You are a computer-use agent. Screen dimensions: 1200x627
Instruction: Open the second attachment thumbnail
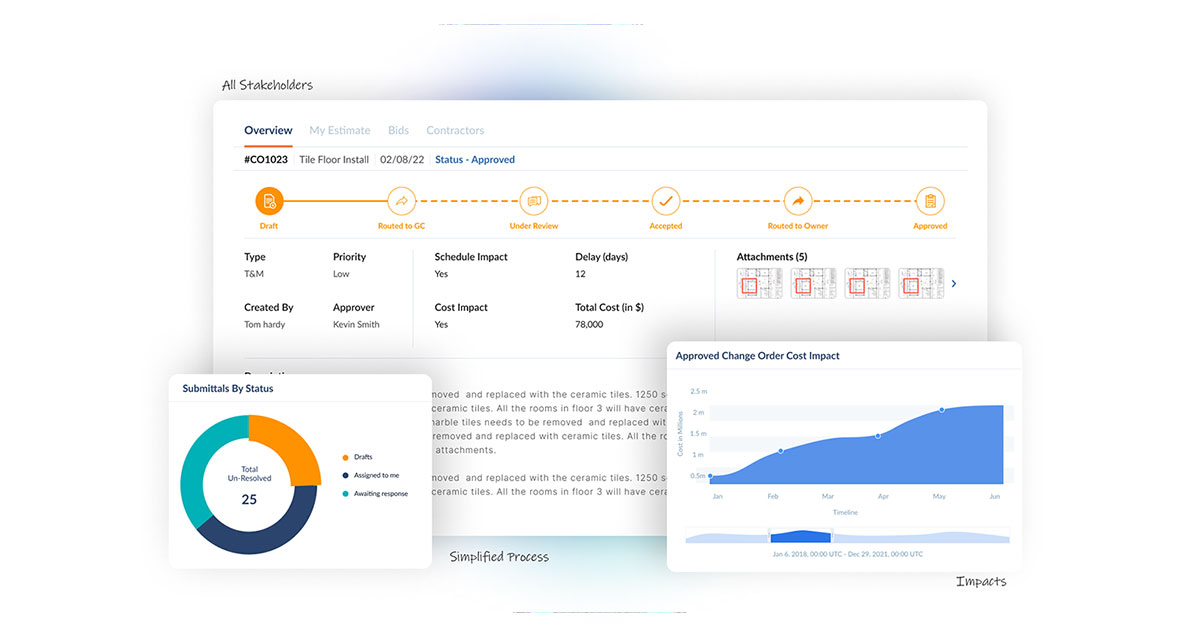click(814, 283)
